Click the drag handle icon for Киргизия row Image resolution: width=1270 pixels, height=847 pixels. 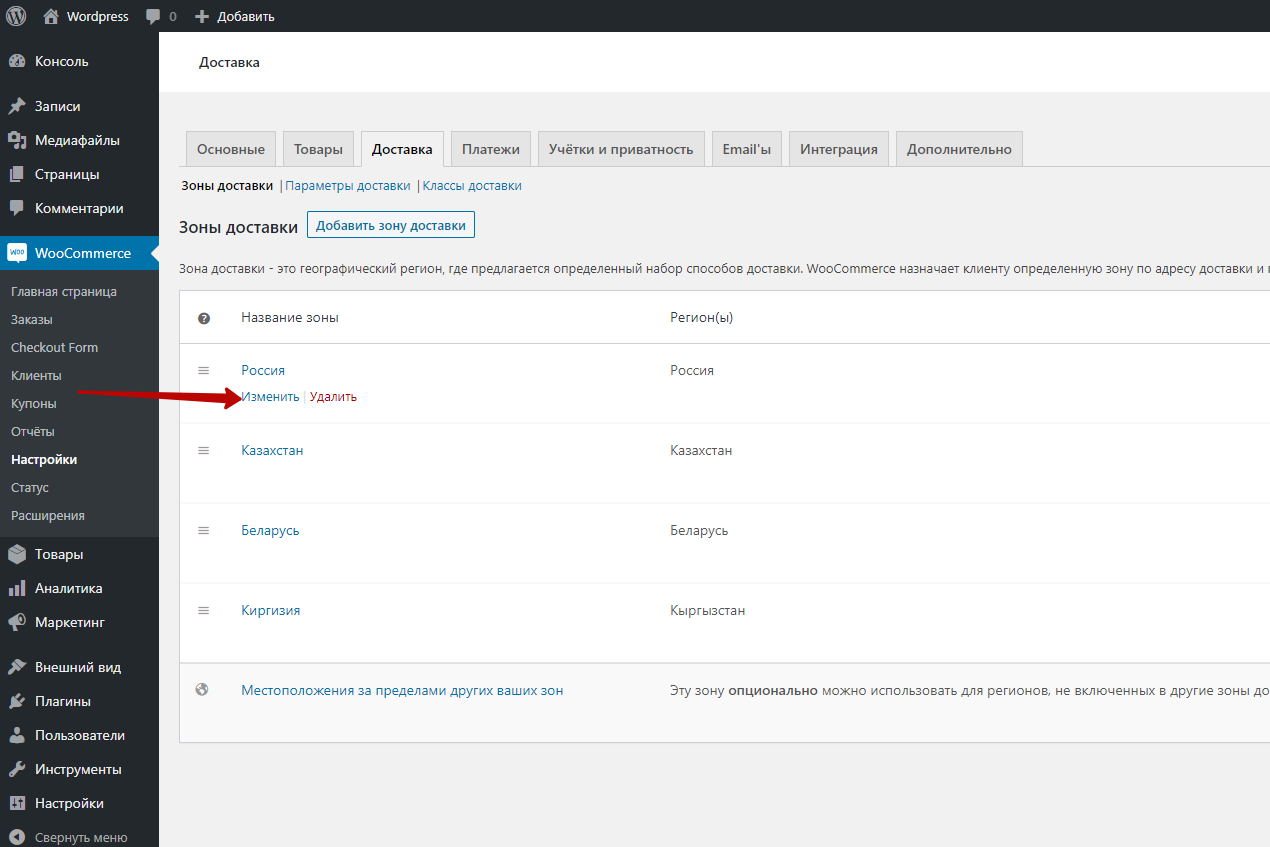pos(204,610)
